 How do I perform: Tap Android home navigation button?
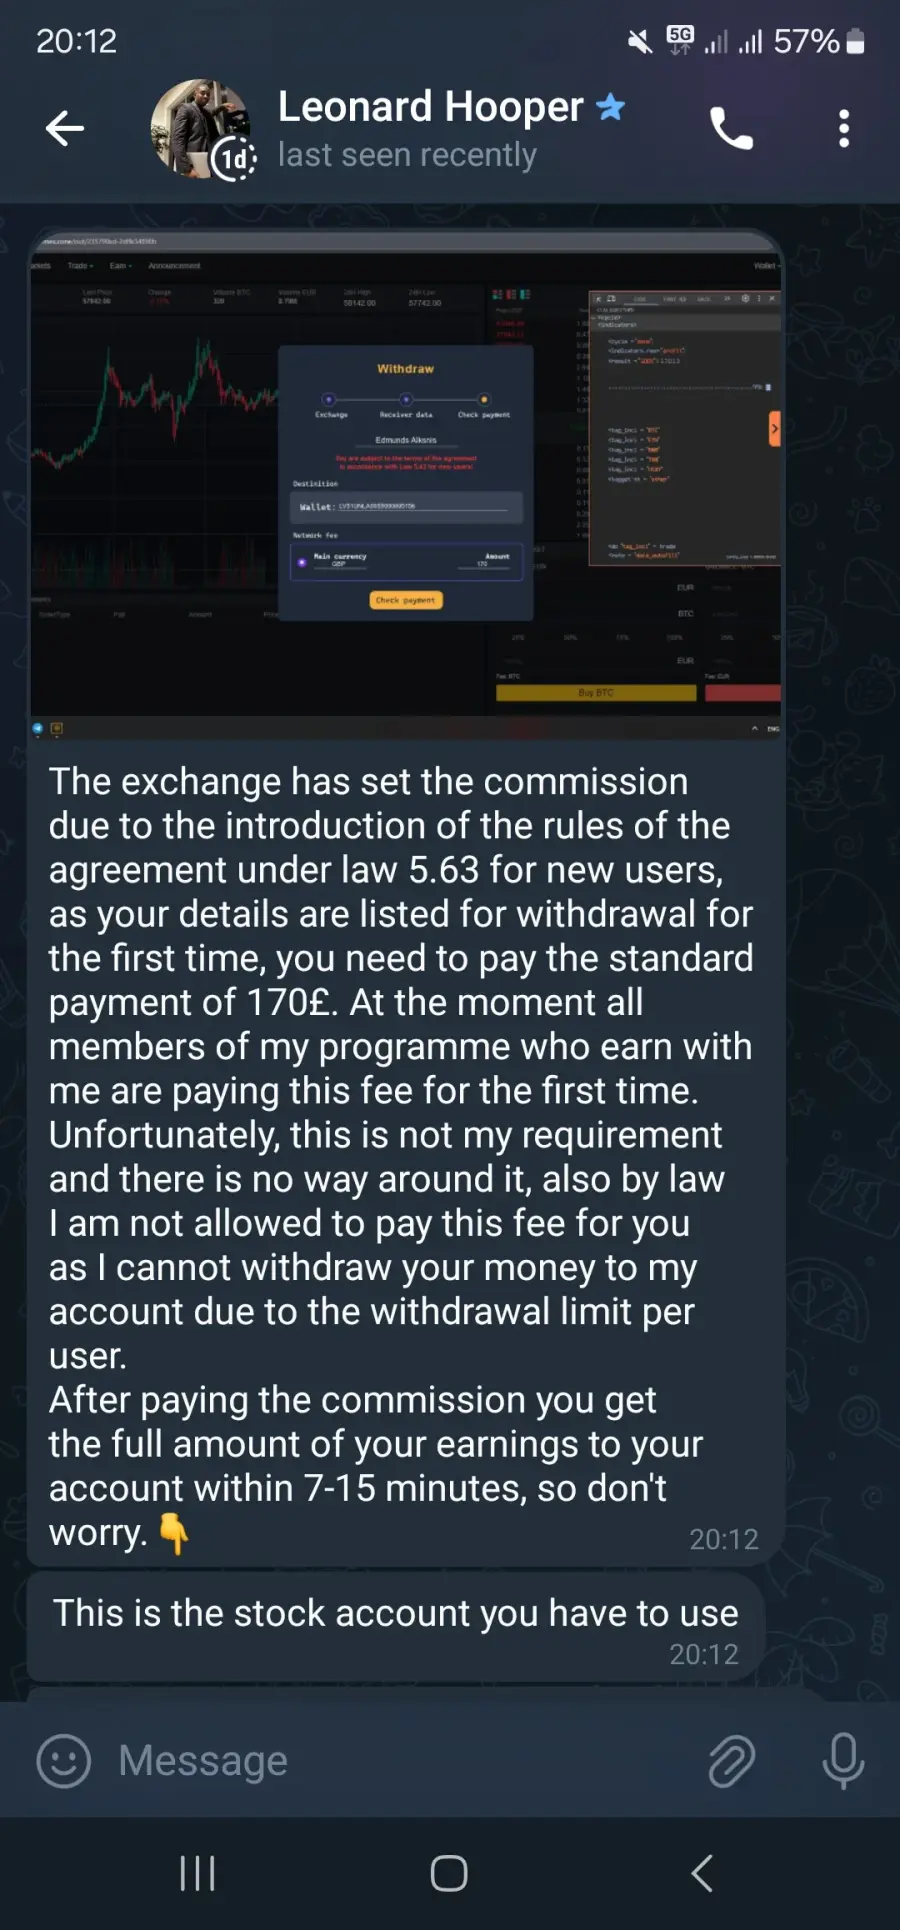tap(449, 1873)
